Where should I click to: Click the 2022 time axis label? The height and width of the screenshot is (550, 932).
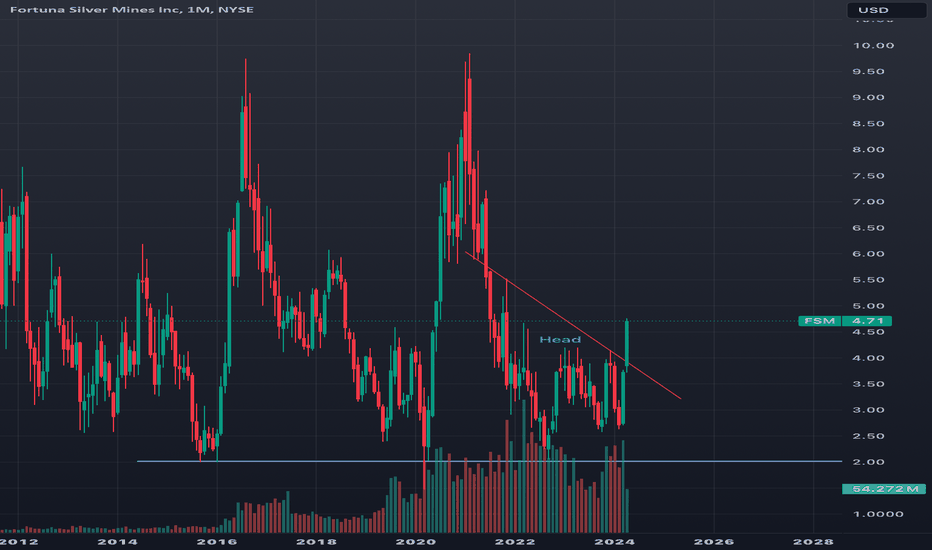[515, 542]
